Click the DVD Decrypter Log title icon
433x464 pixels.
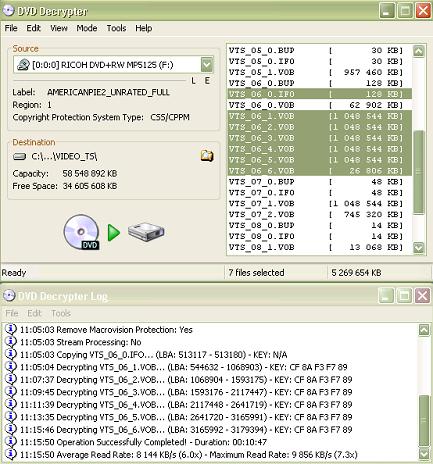[x=9, y=295]
